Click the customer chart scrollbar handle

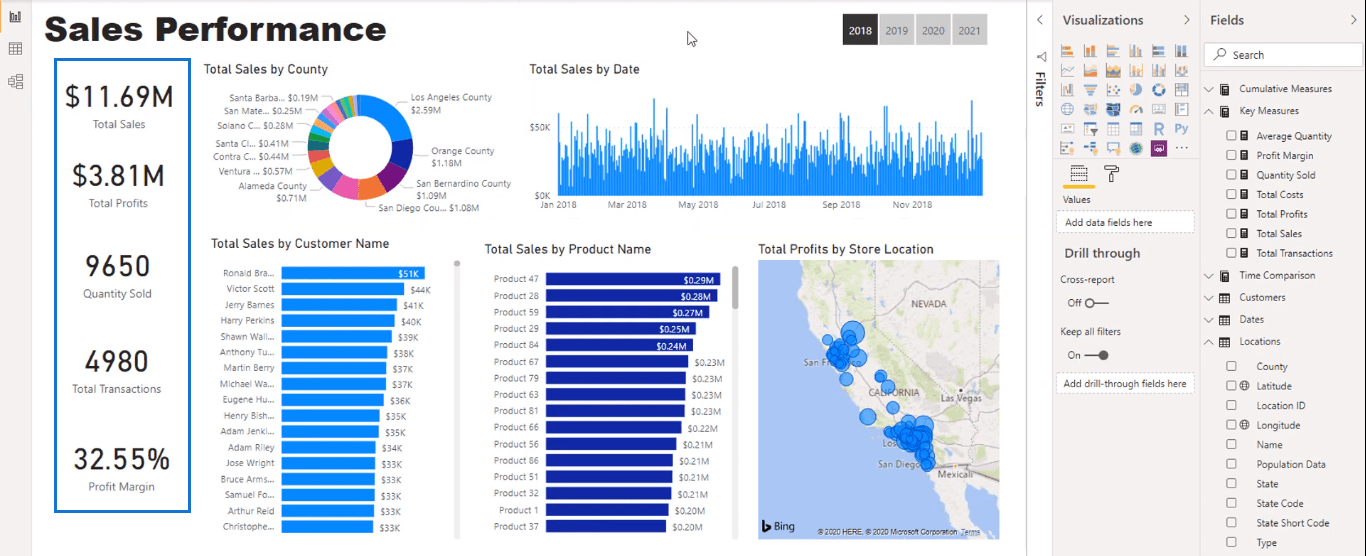(x=457, y=265)
